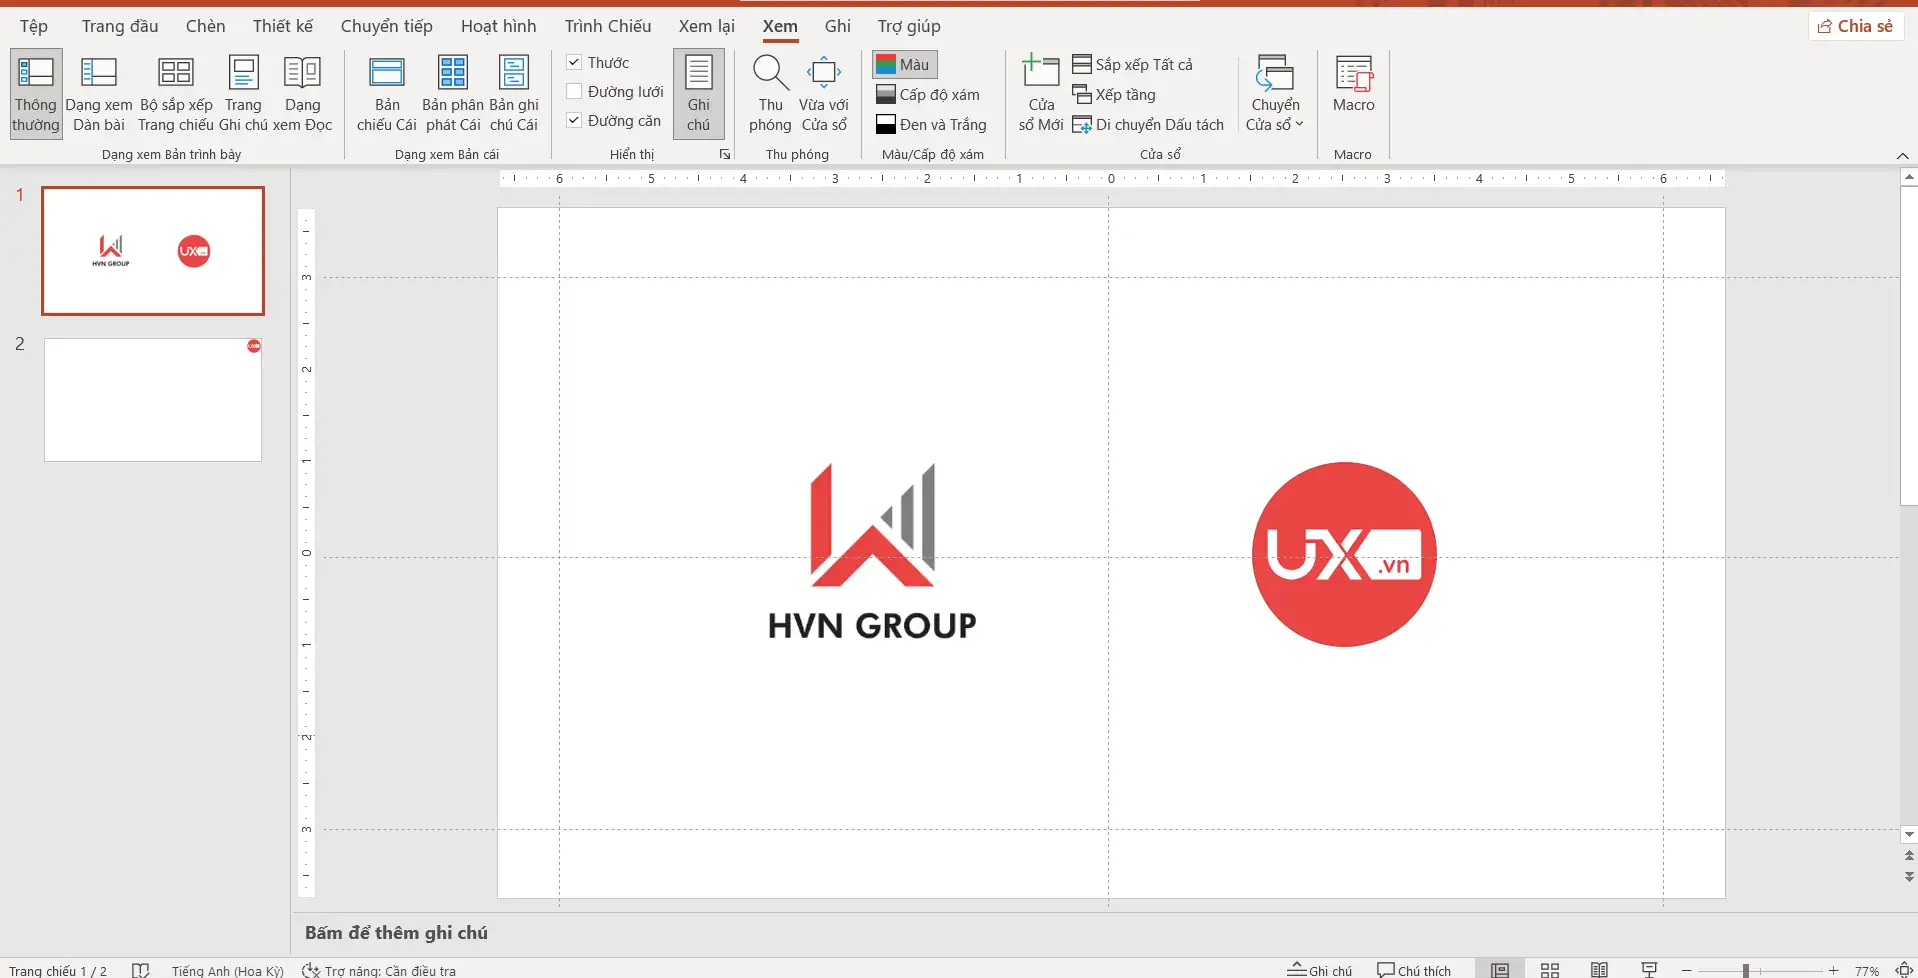Image resolution: width=1918 pixels, height=978 pixels.
Task: Open Chuyển Cửa sổ dropdown
Action: (x=1275, y=93)
